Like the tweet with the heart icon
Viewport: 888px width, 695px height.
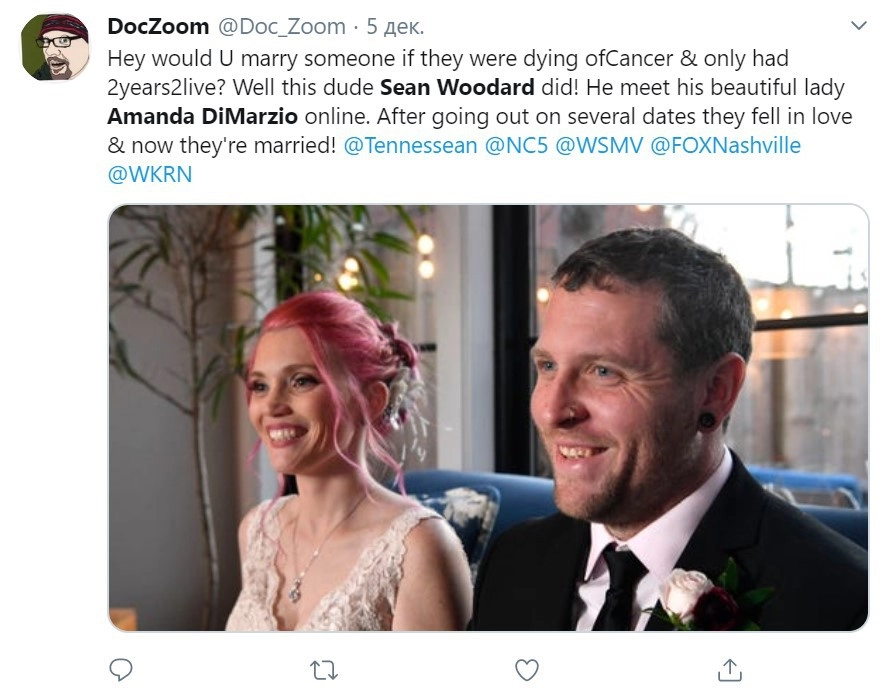pos(527,670)
